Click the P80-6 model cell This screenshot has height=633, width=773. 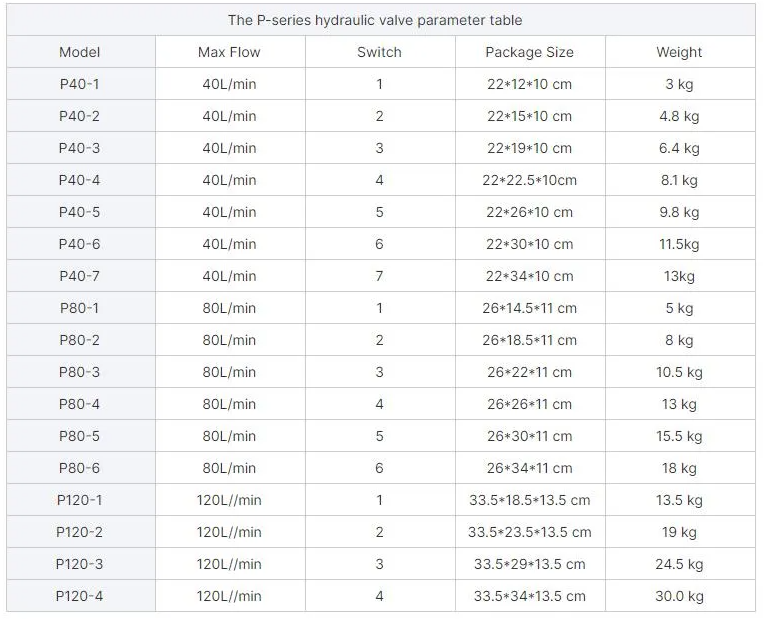(80, 468)
